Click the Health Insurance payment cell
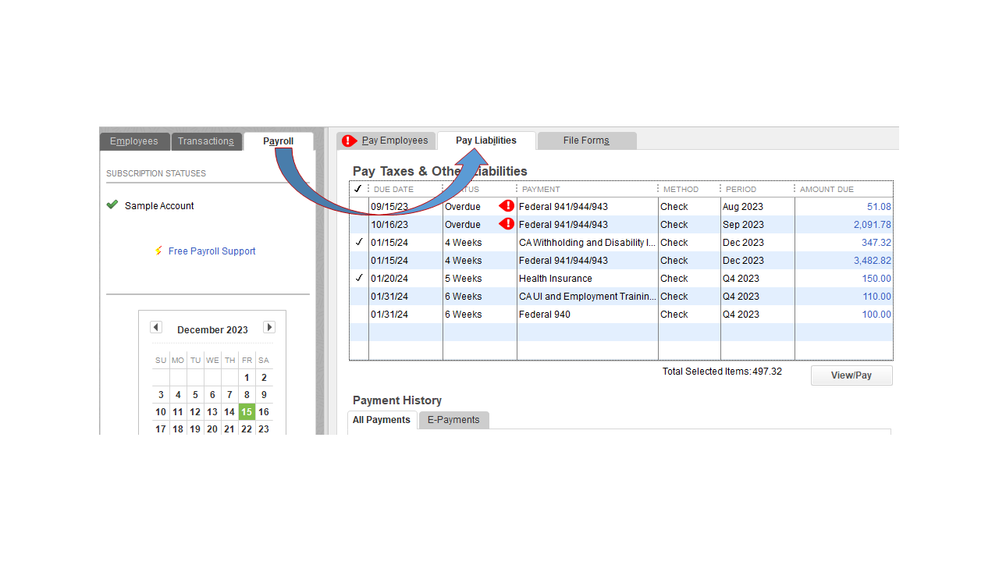The width and height of the screenshot is (999, 562). (587, 278)
